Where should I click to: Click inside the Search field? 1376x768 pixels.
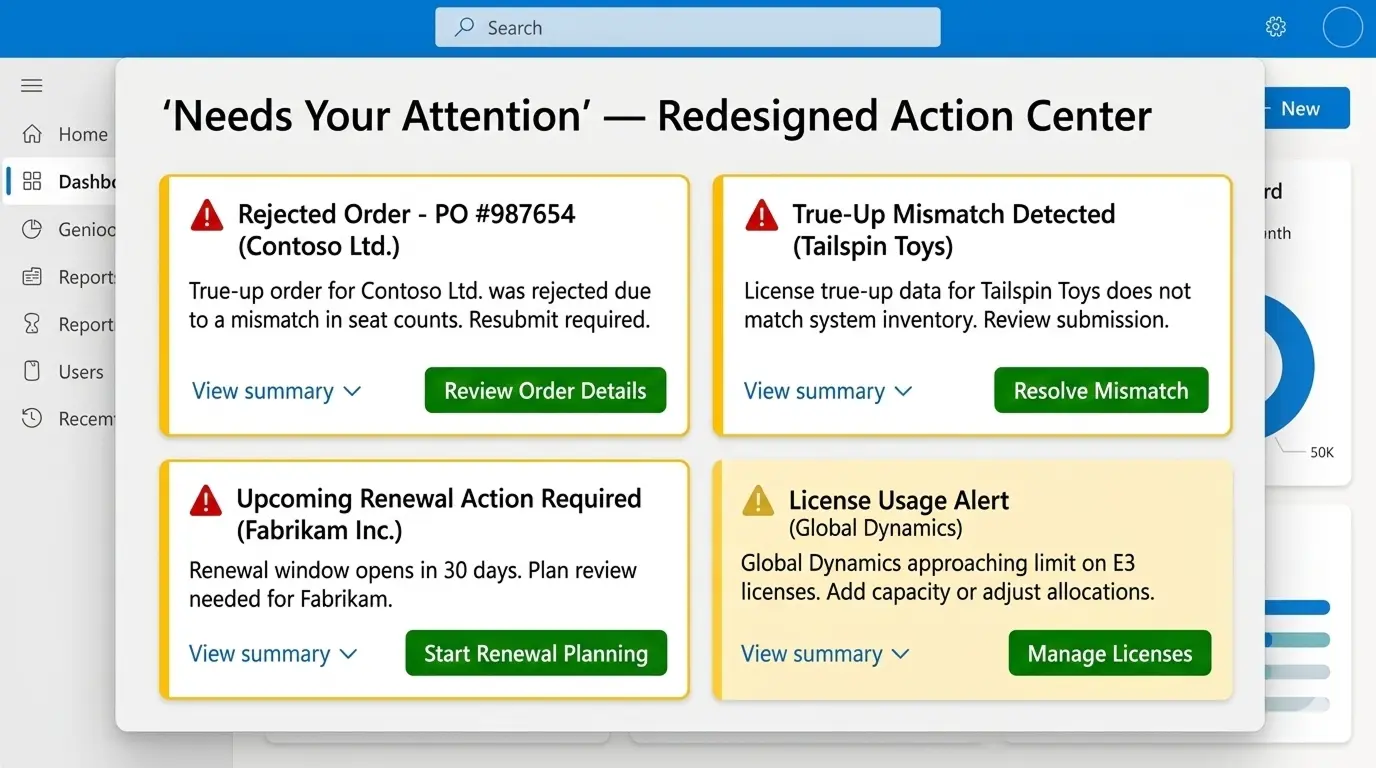(x=687, y=27)
